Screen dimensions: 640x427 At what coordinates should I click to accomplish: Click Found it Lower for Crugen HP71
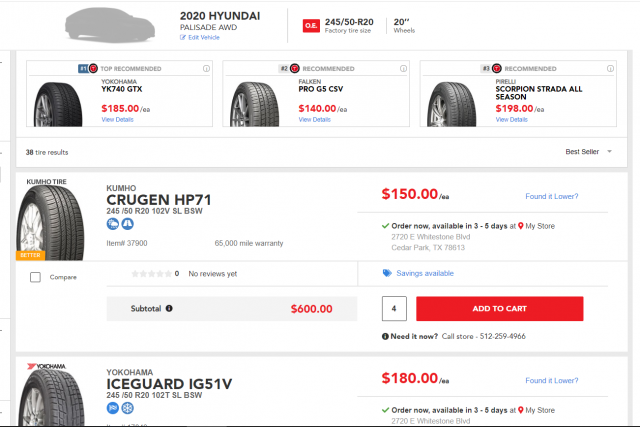click(551, 196)
